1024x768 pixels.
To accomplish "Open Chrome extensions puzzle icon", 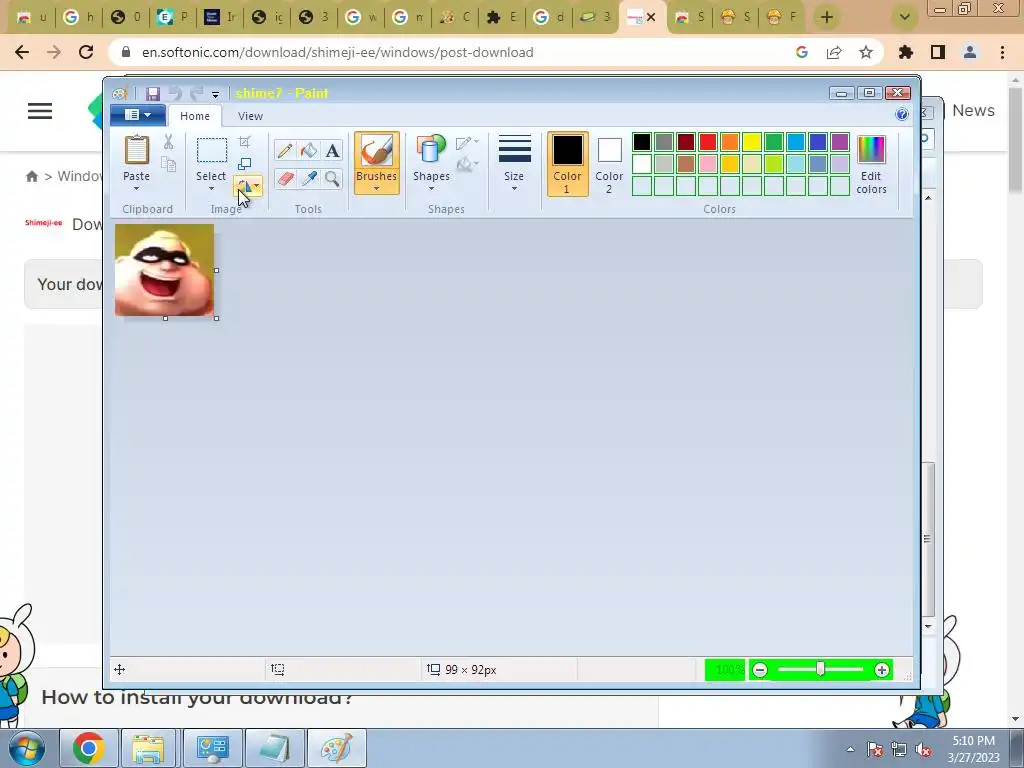I will [x=906, y=52].
